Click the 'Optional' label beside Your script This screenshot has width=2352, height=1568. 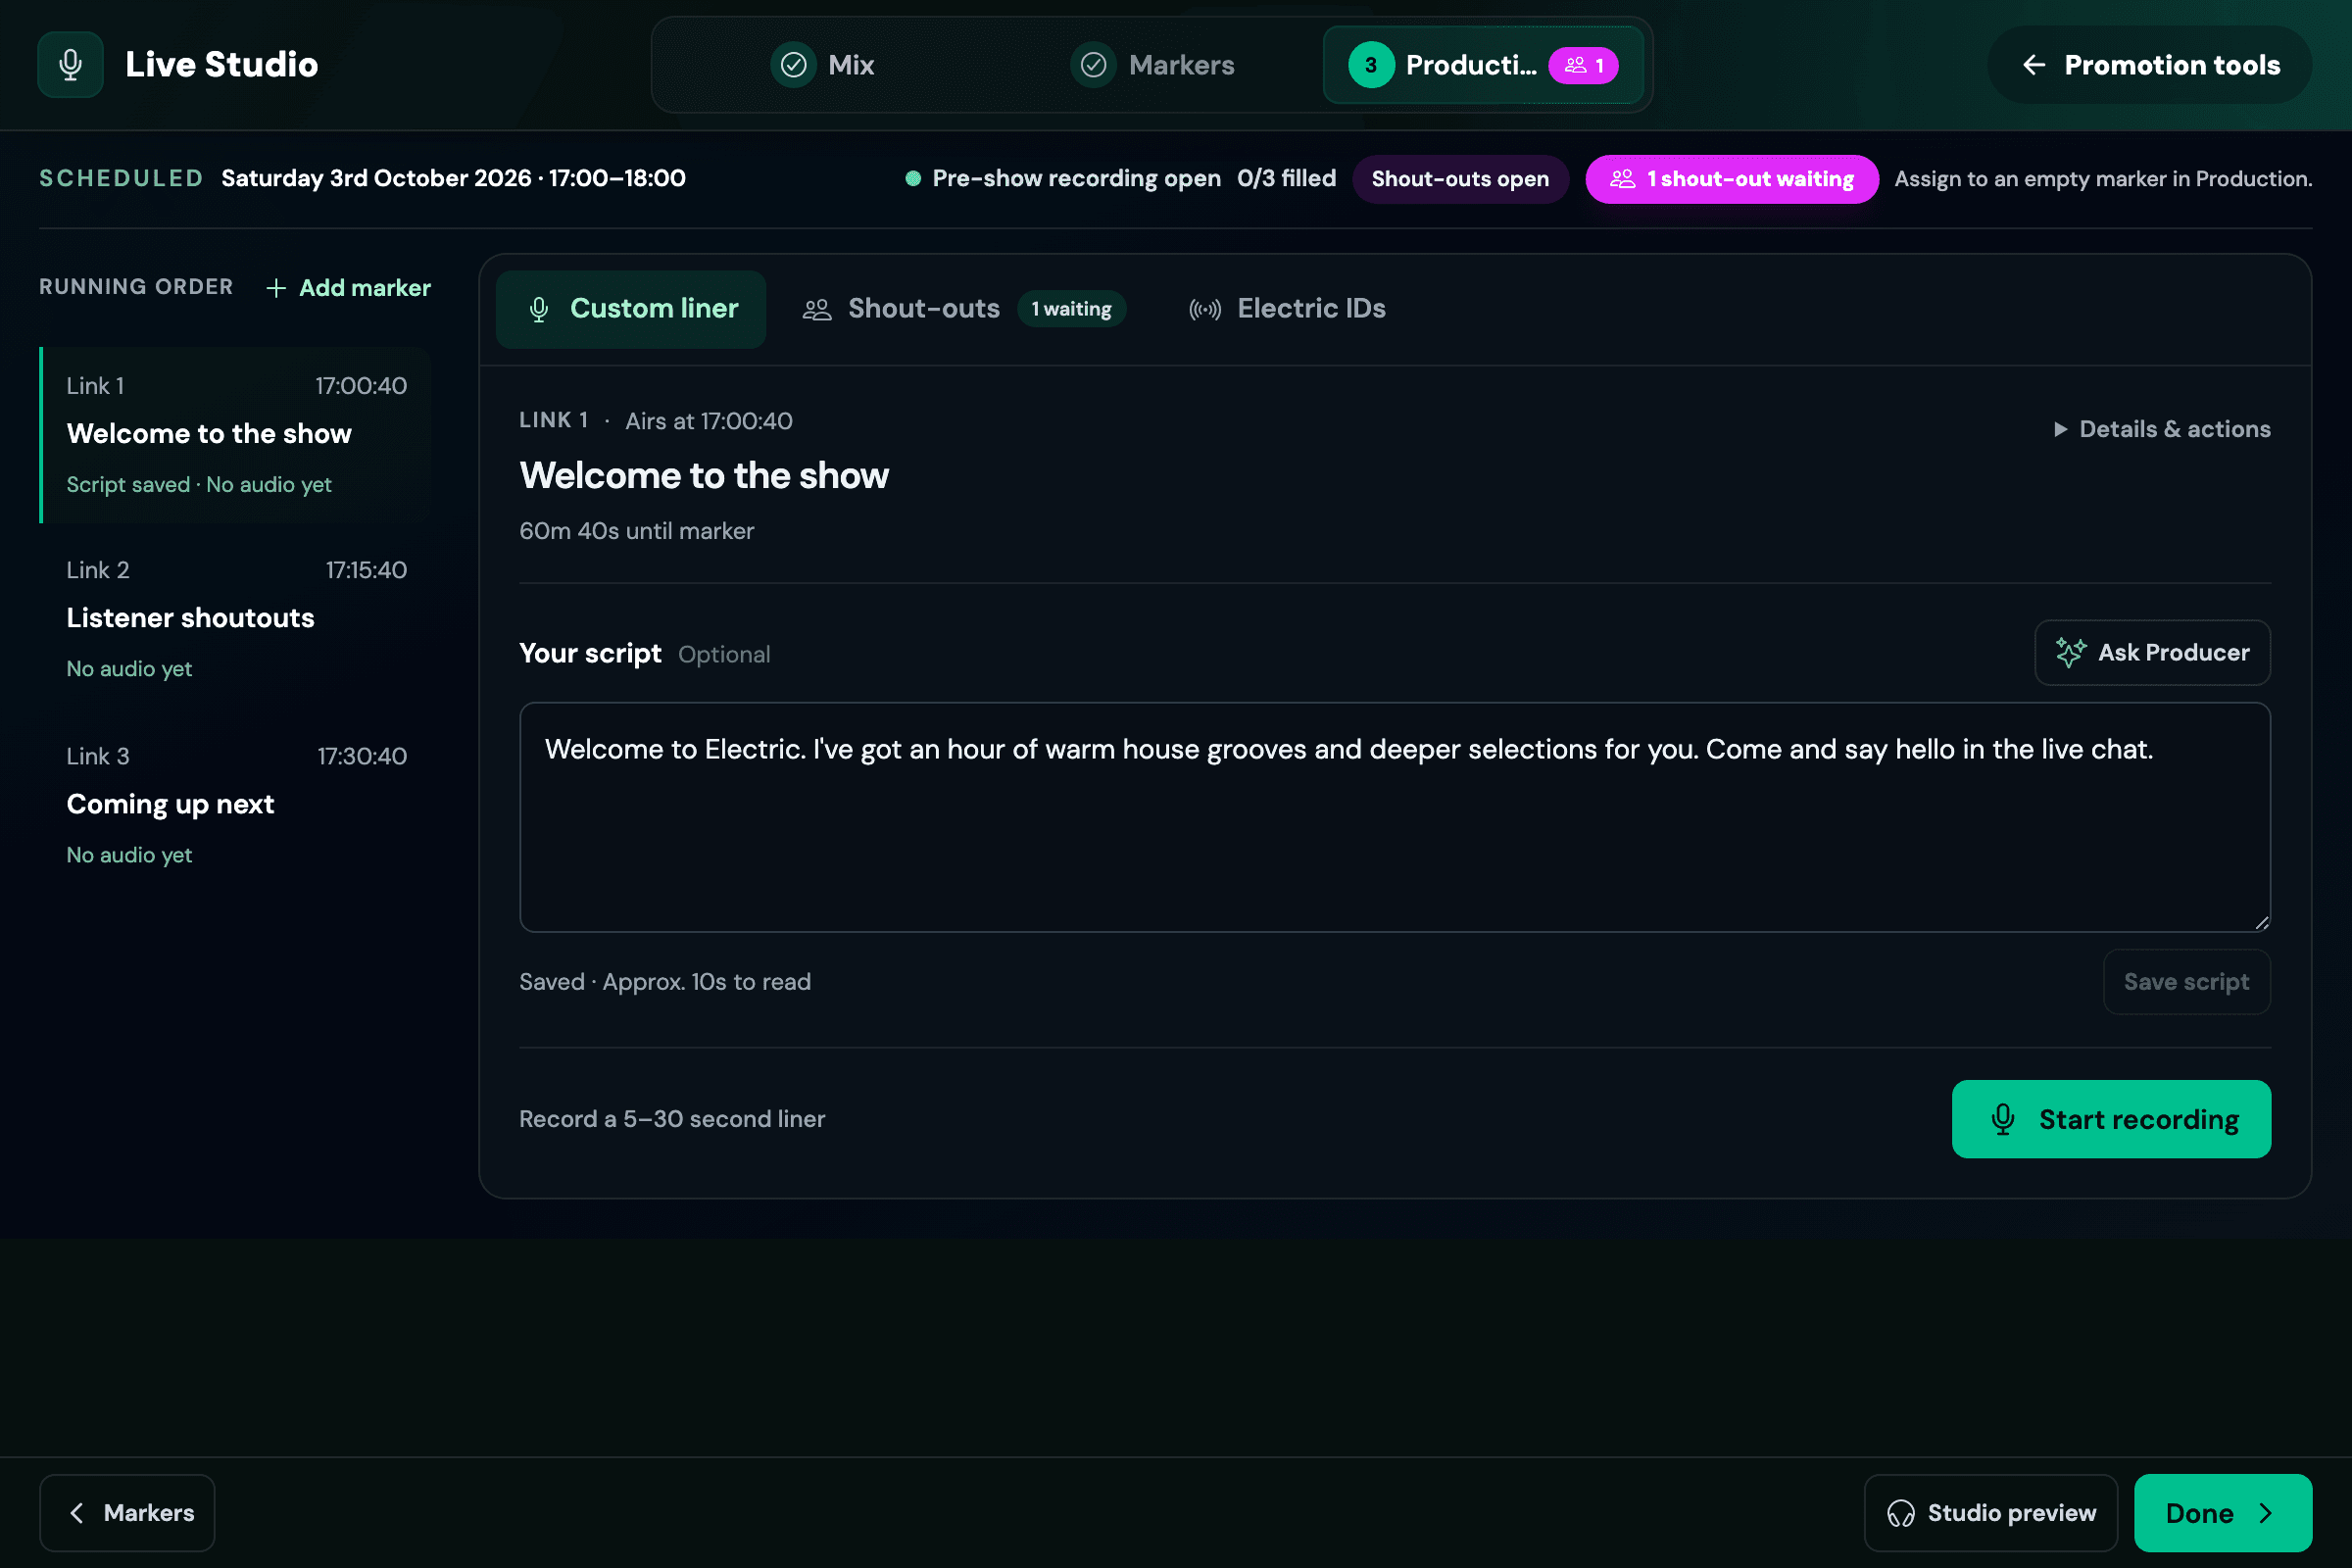click(x=724, y=655)
